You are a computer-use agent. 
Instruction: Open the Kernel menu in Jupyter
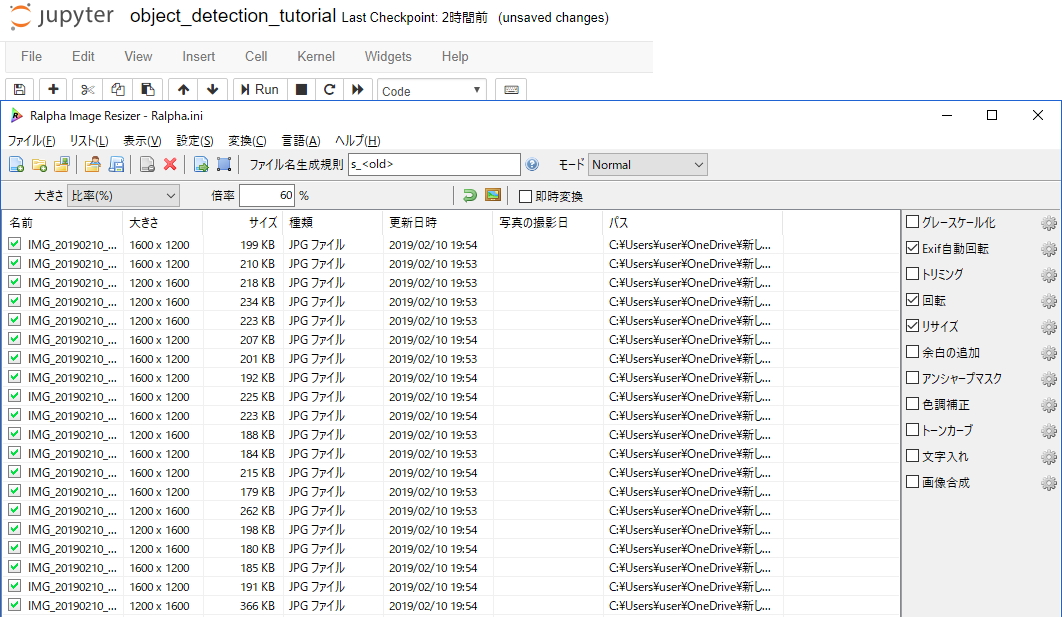click(316, 57)
